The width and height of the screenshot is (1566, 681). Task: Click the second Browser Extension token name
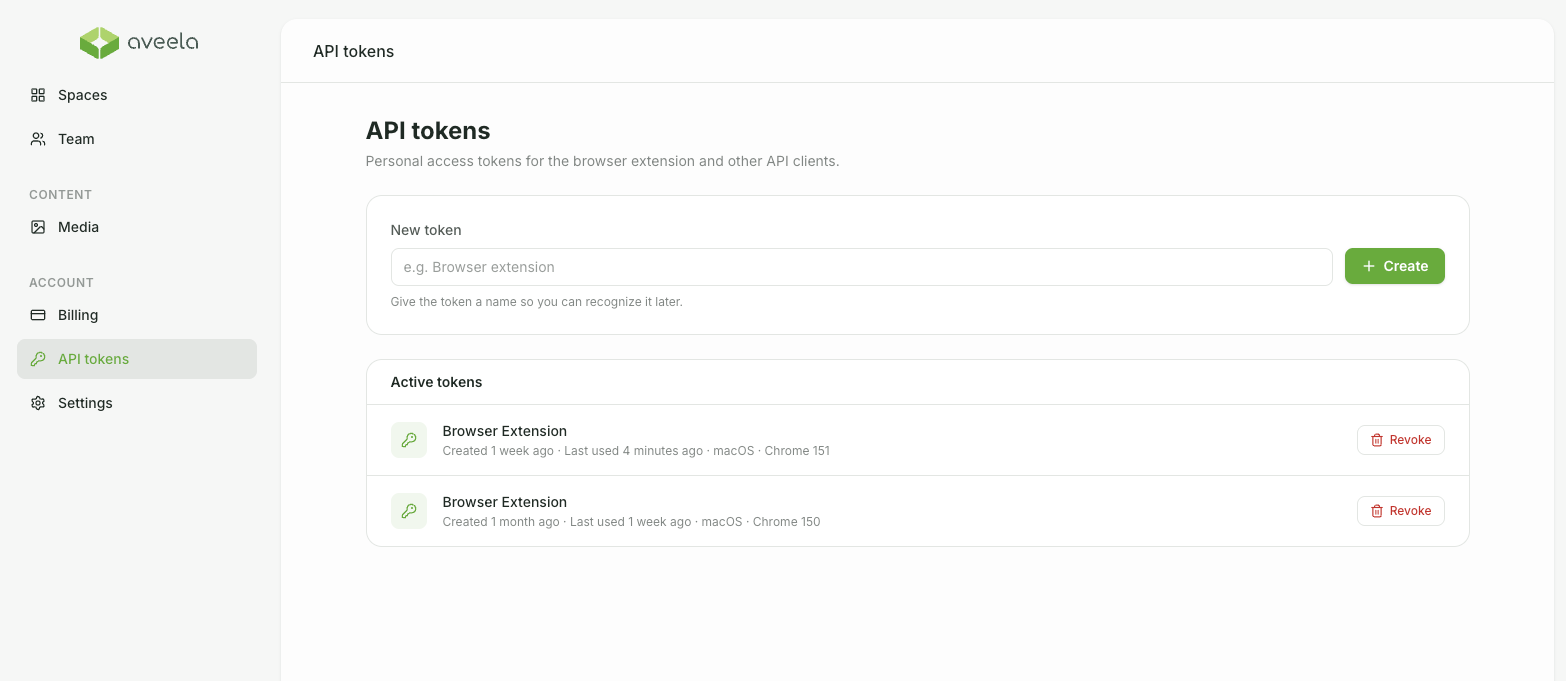point(505,502)
